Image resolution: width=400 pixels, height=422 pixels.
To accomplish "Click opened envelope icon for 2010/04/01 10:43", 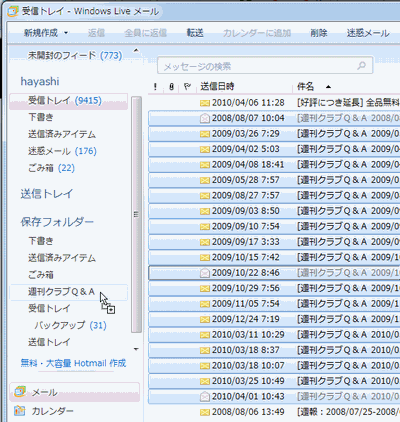I will pyautogui.click(x=205, y=396).
